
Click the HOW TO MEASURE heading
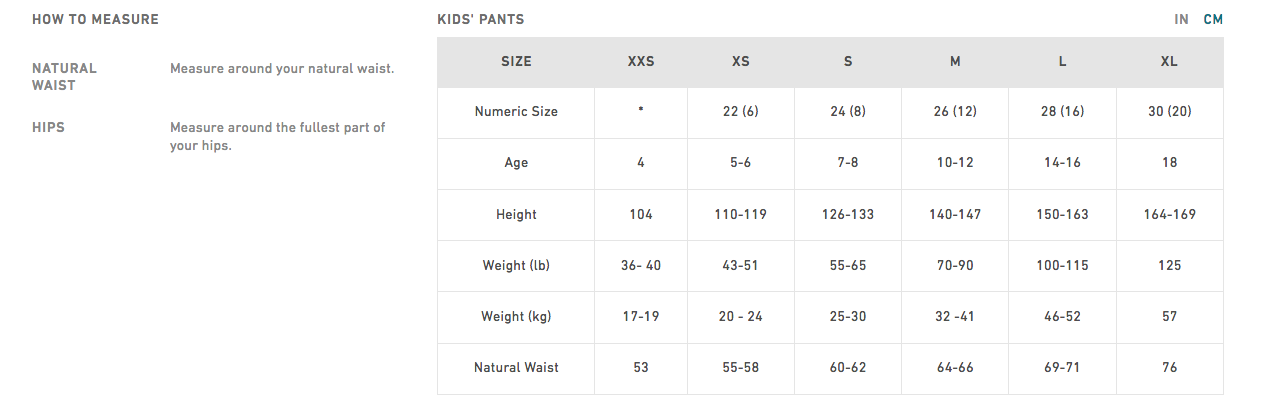pos(95,19)
